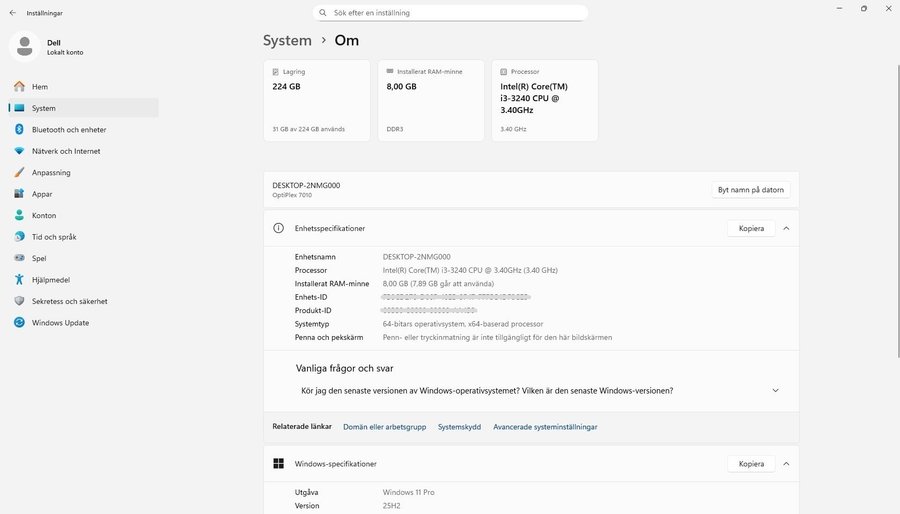This screenshot has height=514, width=900.
Task: Click the Sök efter en inställning field
Action: 450,13
